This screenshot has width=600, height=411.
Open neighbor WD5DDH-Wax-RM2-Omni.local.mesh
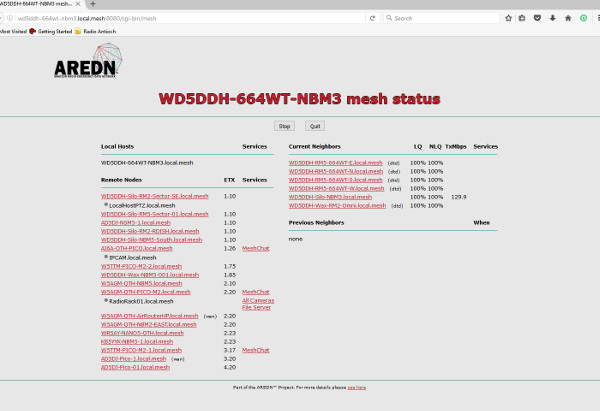tap(338, 206)
